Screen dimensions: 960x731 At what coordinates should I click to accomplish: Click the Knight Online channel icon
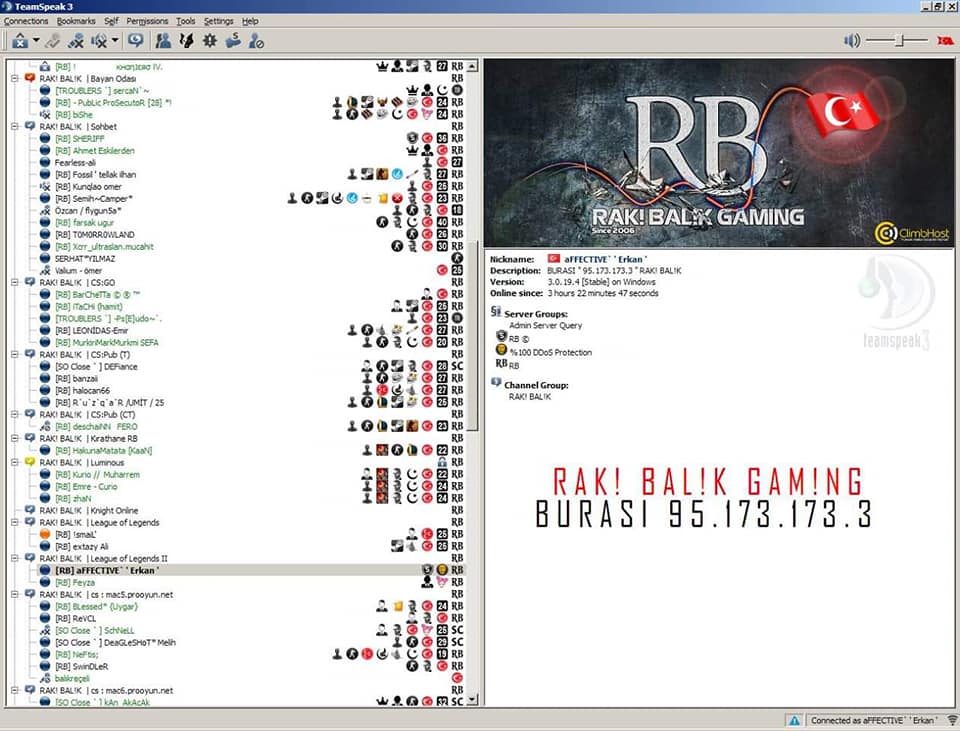[x=30, y=510]
